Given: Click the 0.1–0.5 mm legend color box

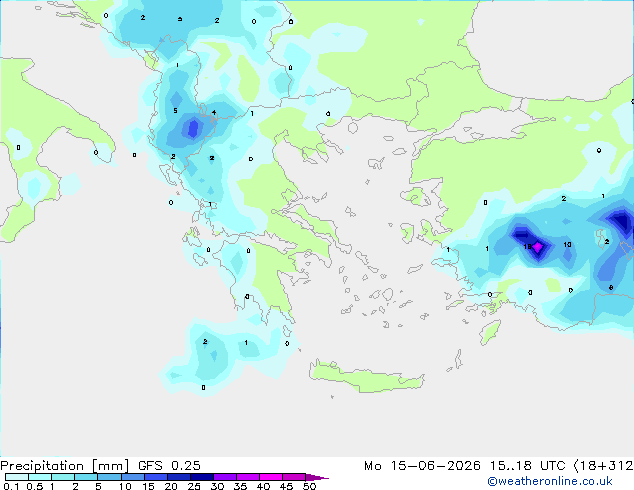Looking at the screenshot, I should [x=17, y=477].
